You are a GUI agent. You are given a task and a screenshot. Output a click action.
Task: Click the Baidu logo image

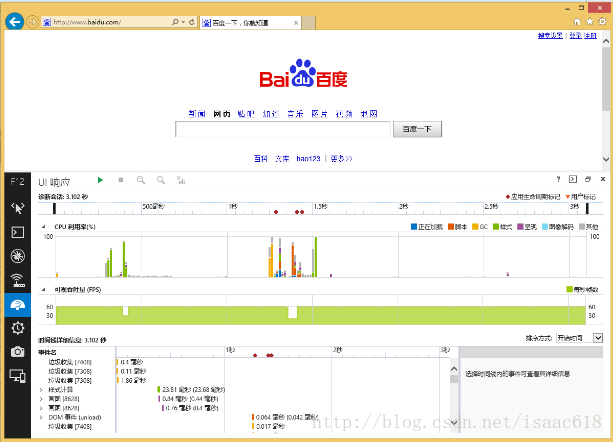303,73
